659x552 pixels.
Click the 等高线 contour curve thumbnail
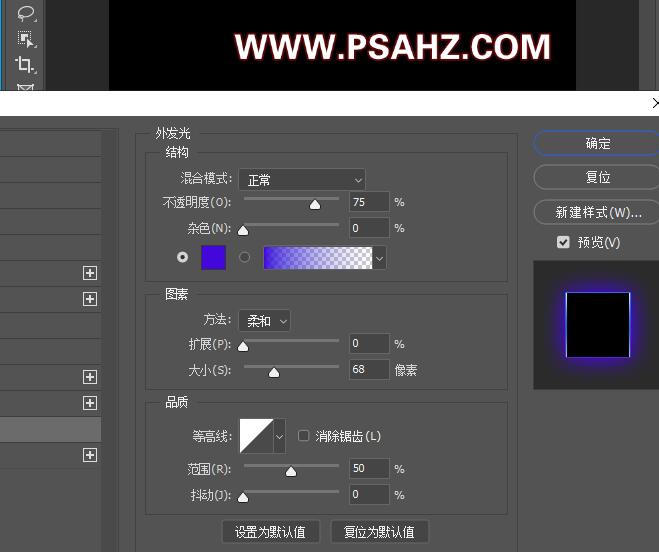click(256, 436)
